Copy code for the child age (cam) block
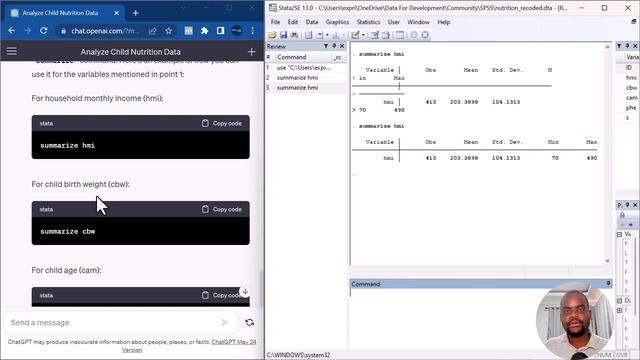The height and width of the screenshot is (360, 640). [222, 295]
